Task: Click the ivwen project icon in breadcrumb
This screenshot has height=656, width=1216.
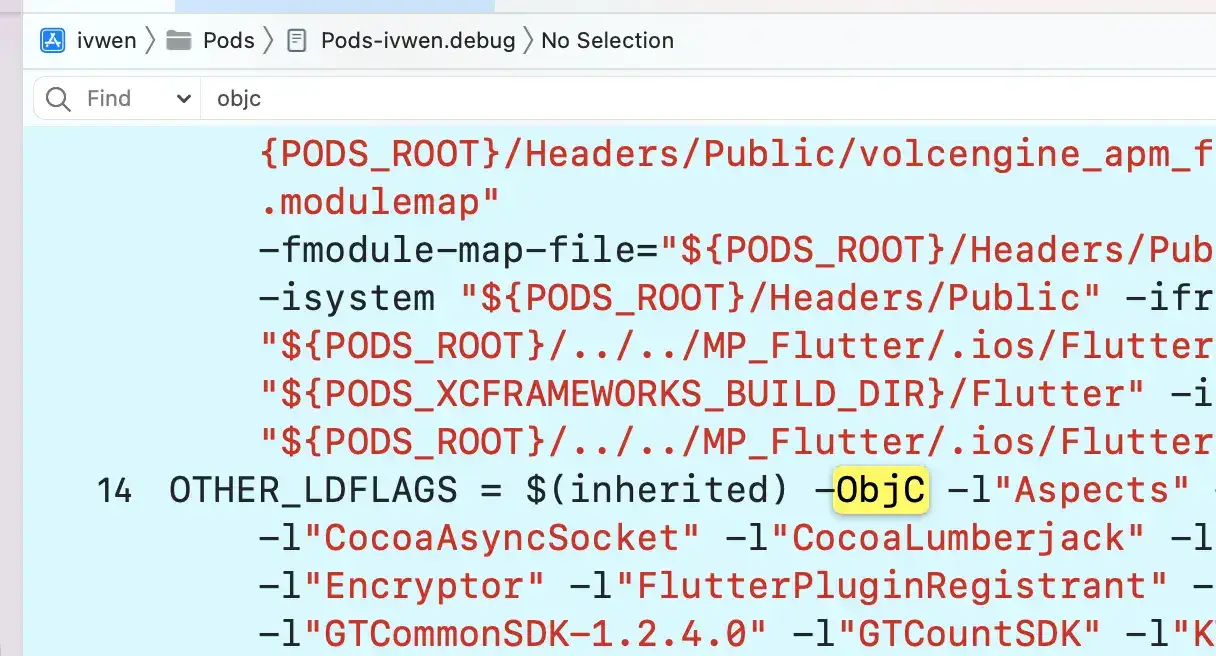Action: click(52, 41)
